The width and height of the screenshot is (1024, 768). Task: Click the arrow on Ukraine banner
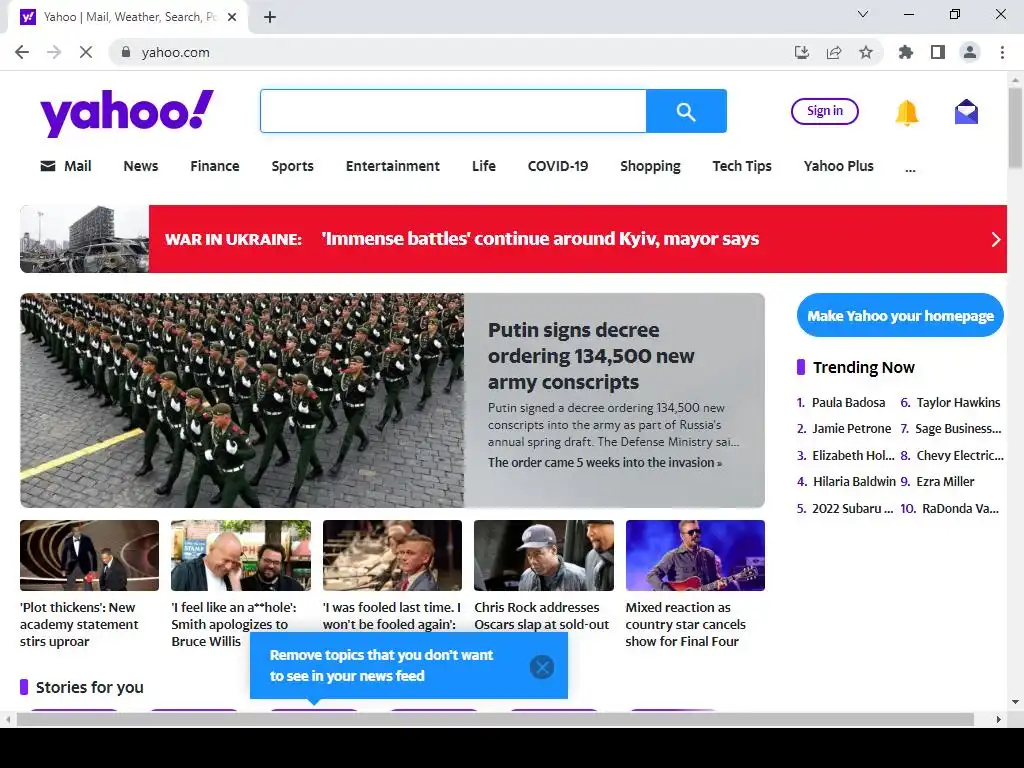pyautogui.click(x=995, y=239)
